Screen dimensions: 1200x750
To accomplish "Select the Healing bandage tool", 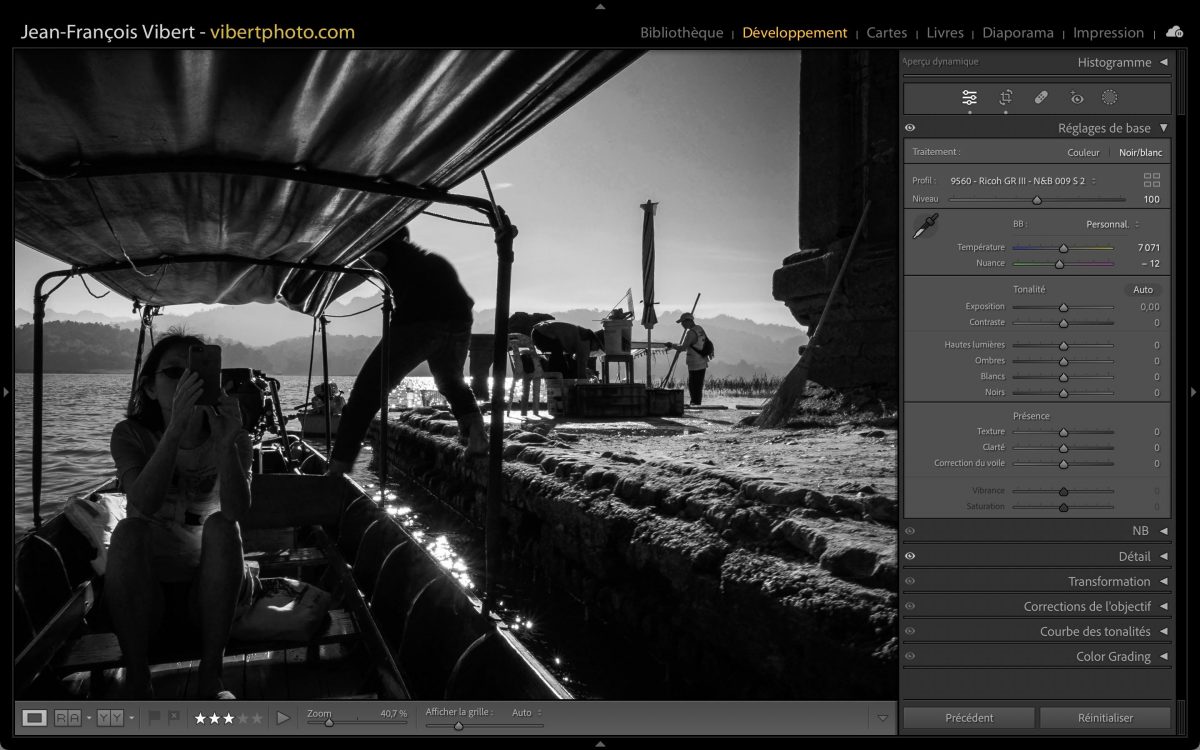I will 1041,98.
